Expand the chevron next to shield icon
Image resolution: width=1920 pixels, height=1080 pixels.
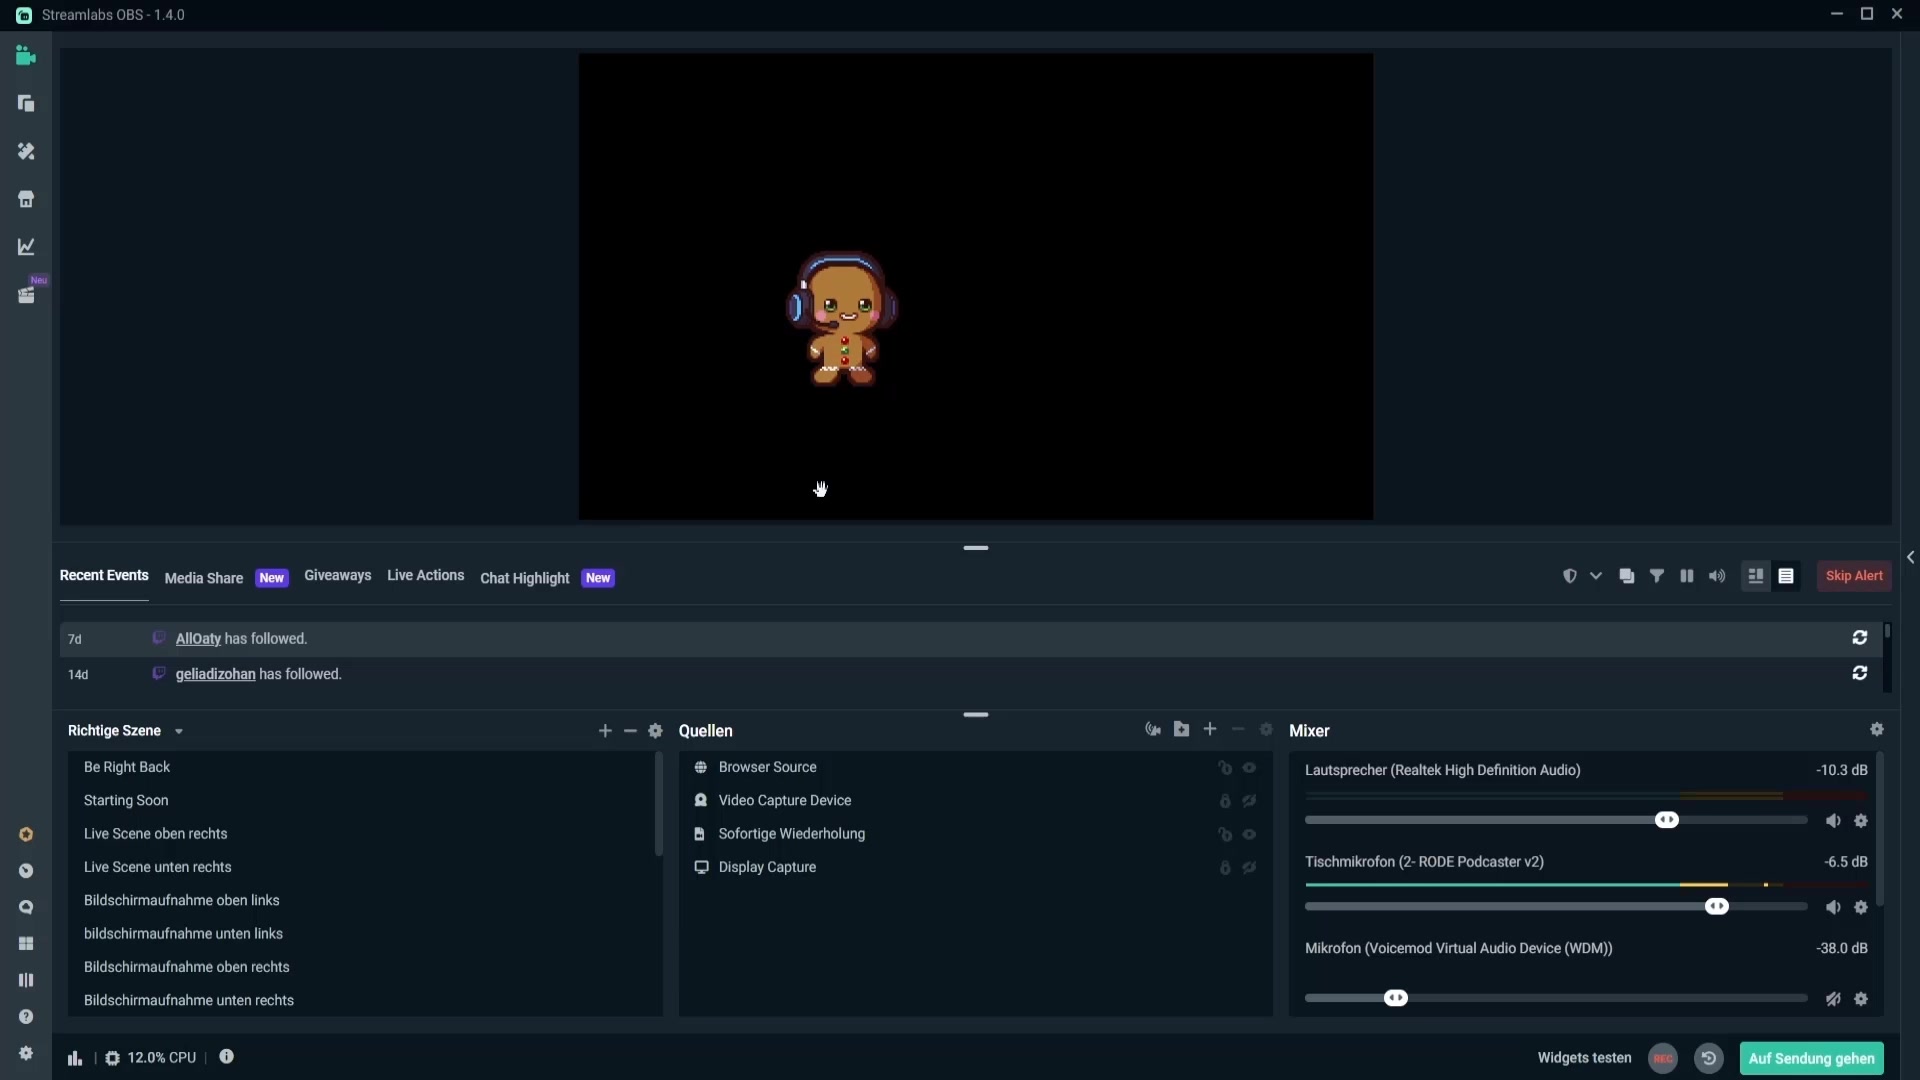point(1596,576)
